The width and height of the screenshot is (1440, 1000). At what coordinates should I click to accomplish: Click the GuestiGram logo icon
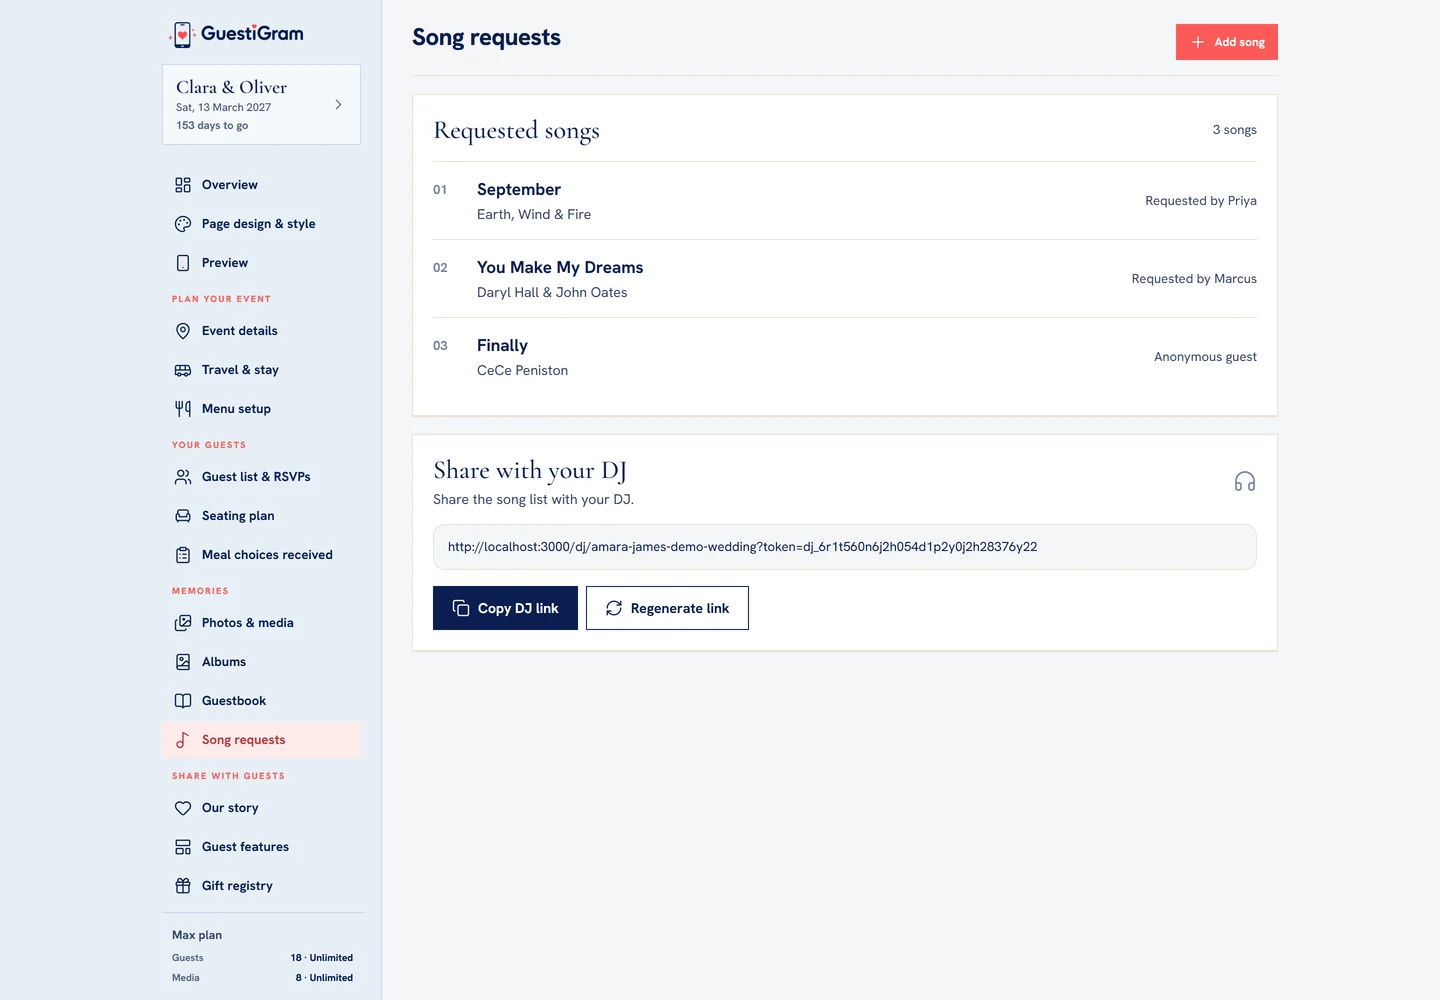coord(182,34)
